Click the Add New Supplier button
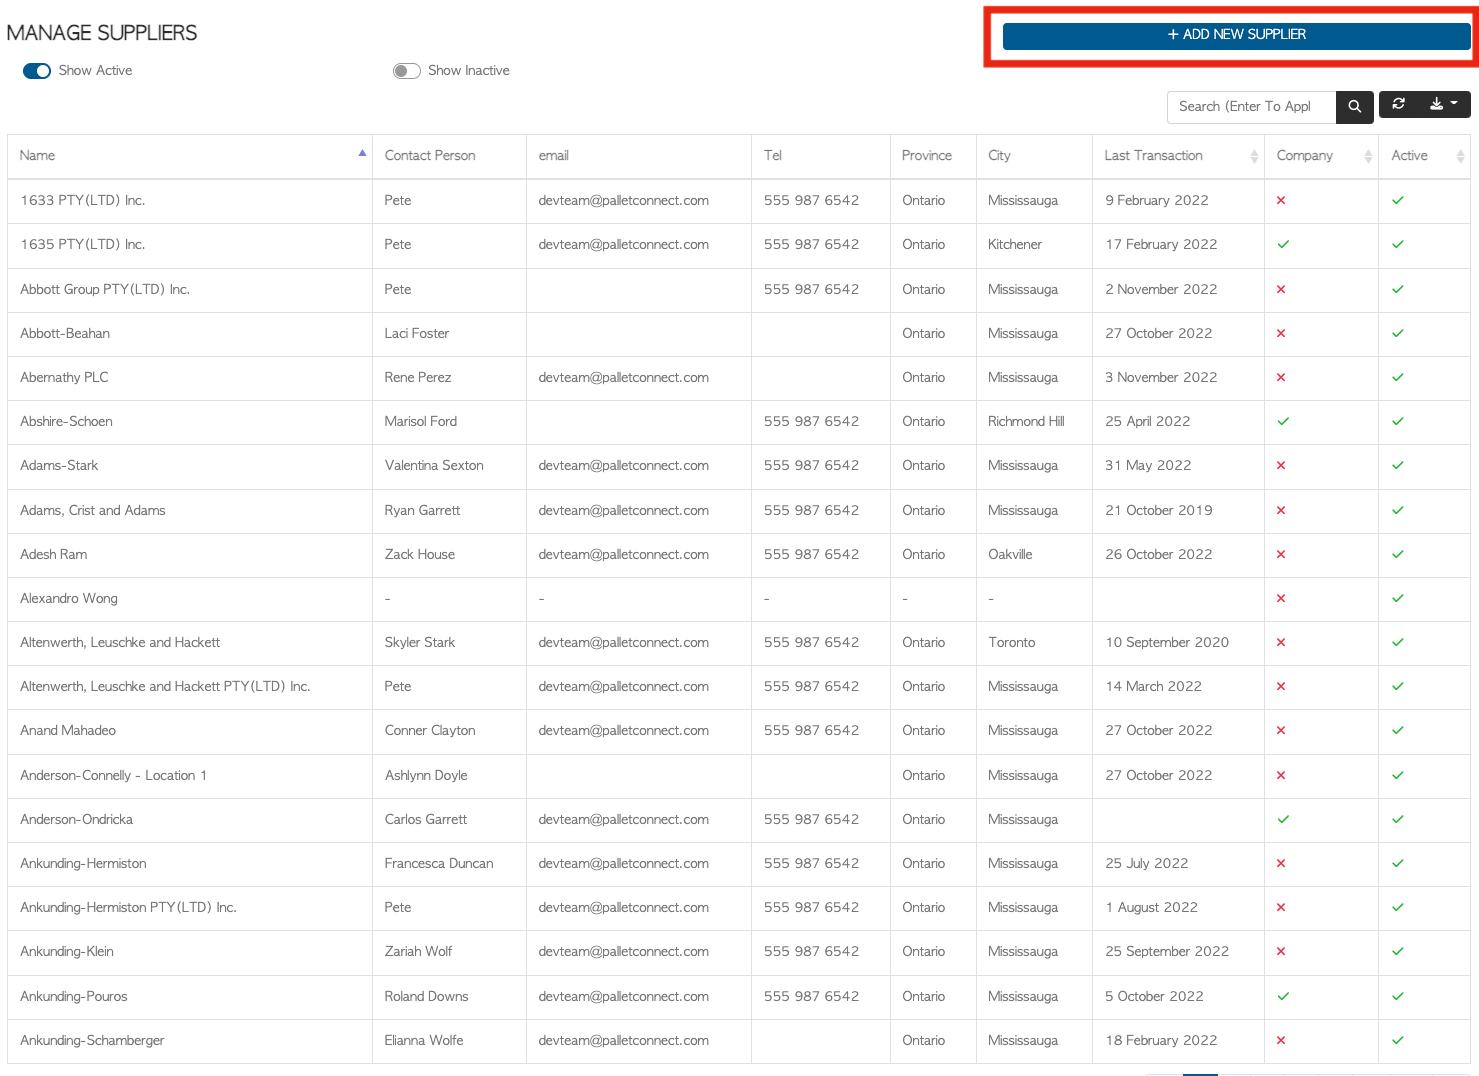This screenshot has width=1479, height=1076. 1236,35
